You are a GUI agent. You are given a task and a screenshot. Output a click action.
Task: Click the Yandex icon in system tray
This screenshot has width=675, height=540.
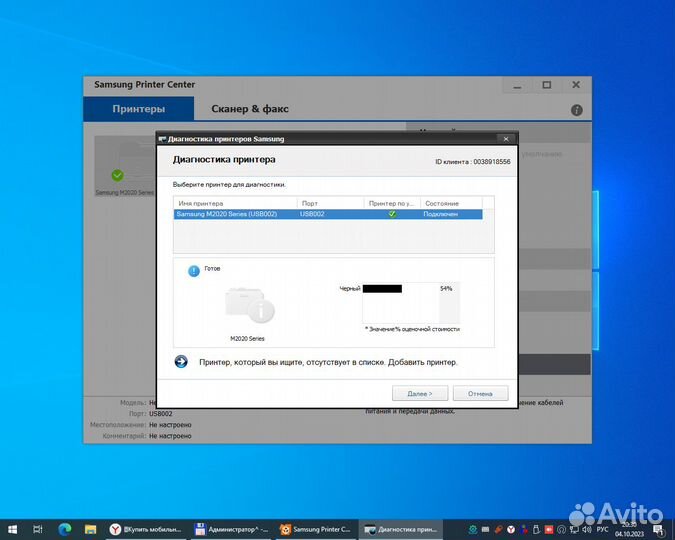(x=511, y=529)
